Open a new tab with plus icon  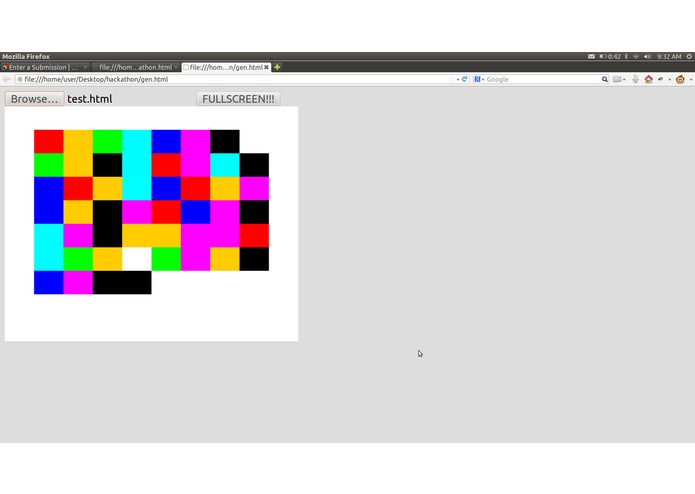[x=277, y=67]
